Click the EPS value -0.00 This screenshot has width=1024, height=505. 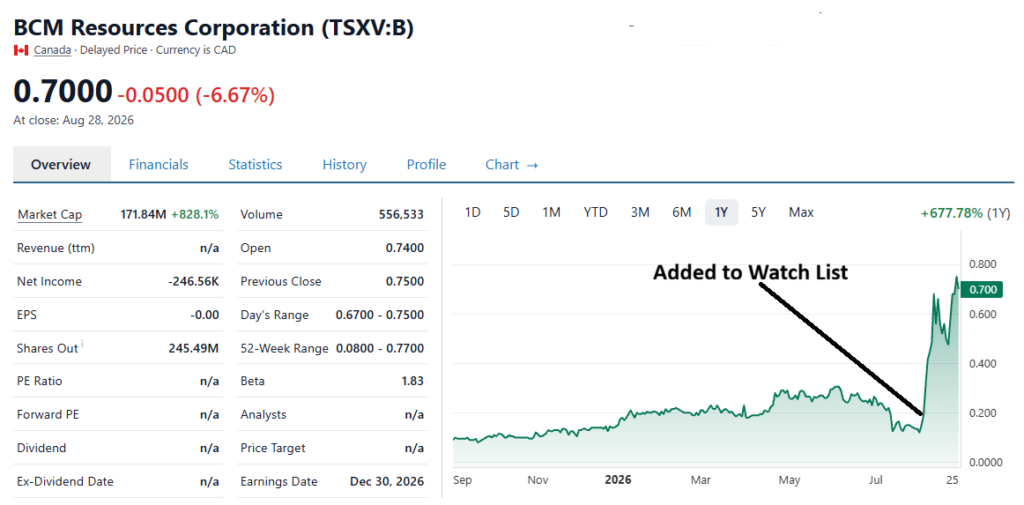pyautogui.click(x=204, y=315)
